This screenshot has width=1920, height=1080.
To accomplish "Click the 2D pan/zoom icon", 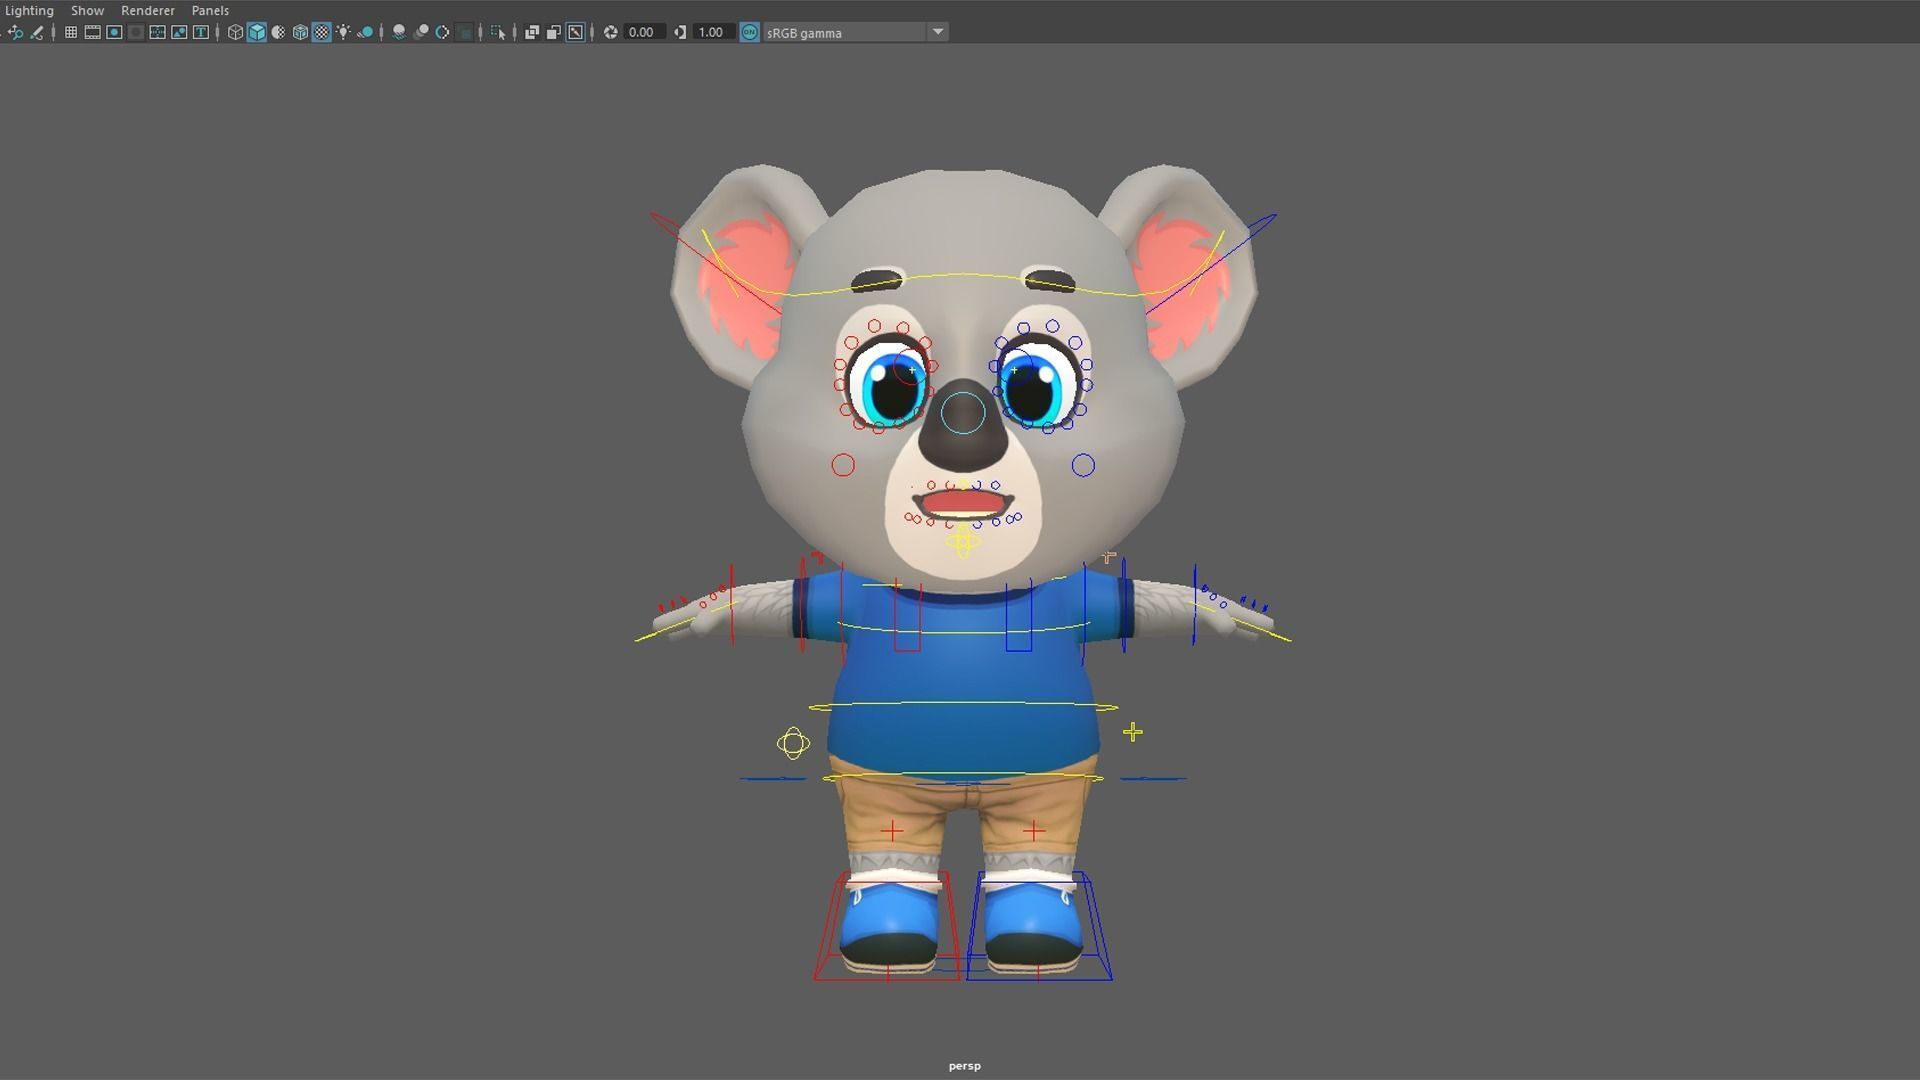I will tap(16, 32).
